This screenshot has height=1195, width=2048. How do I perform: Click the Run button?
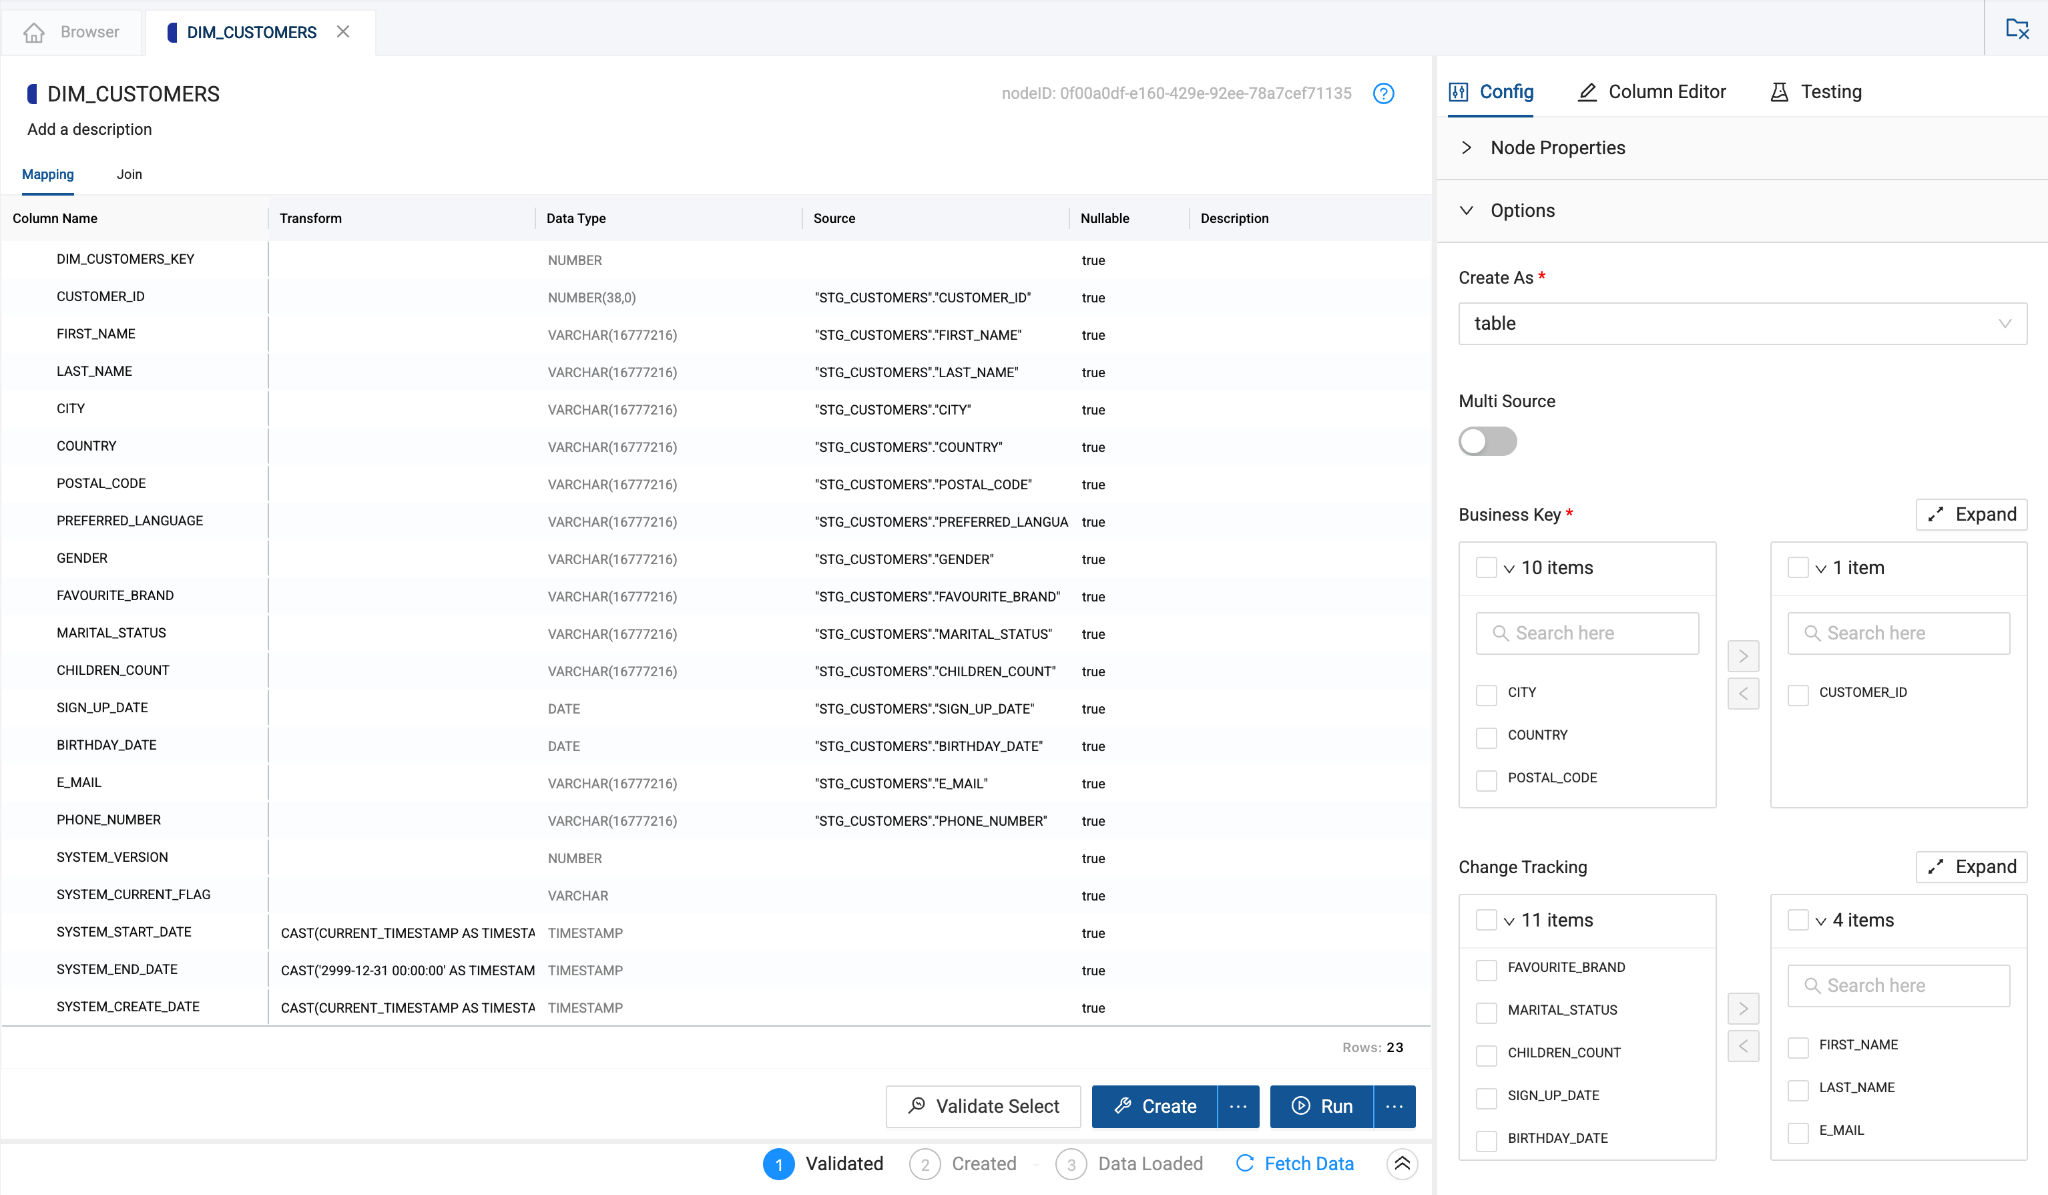[1322, 1106]
